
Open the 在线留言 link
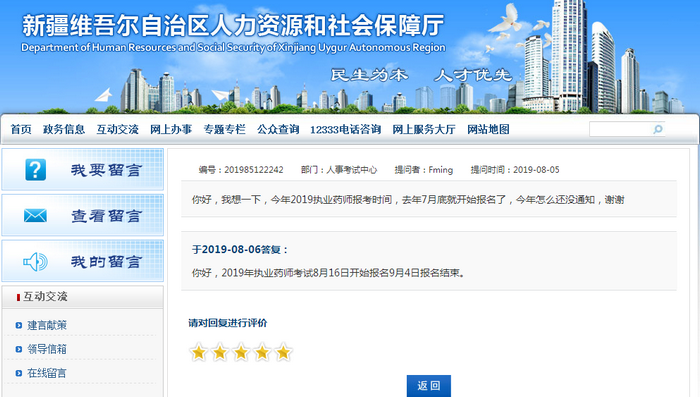coord(47,373)
